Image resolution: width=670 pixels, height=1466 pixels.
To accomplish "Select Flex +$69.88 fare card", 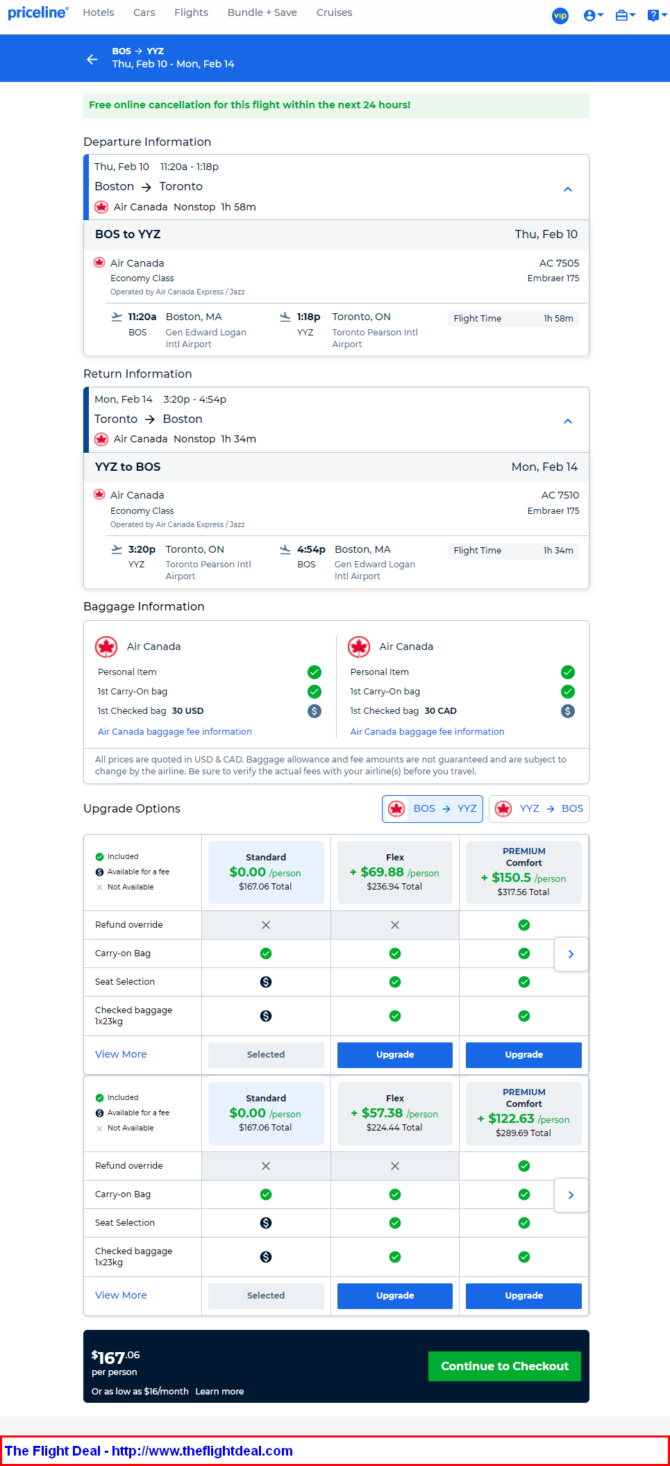I will coord(395,872).
